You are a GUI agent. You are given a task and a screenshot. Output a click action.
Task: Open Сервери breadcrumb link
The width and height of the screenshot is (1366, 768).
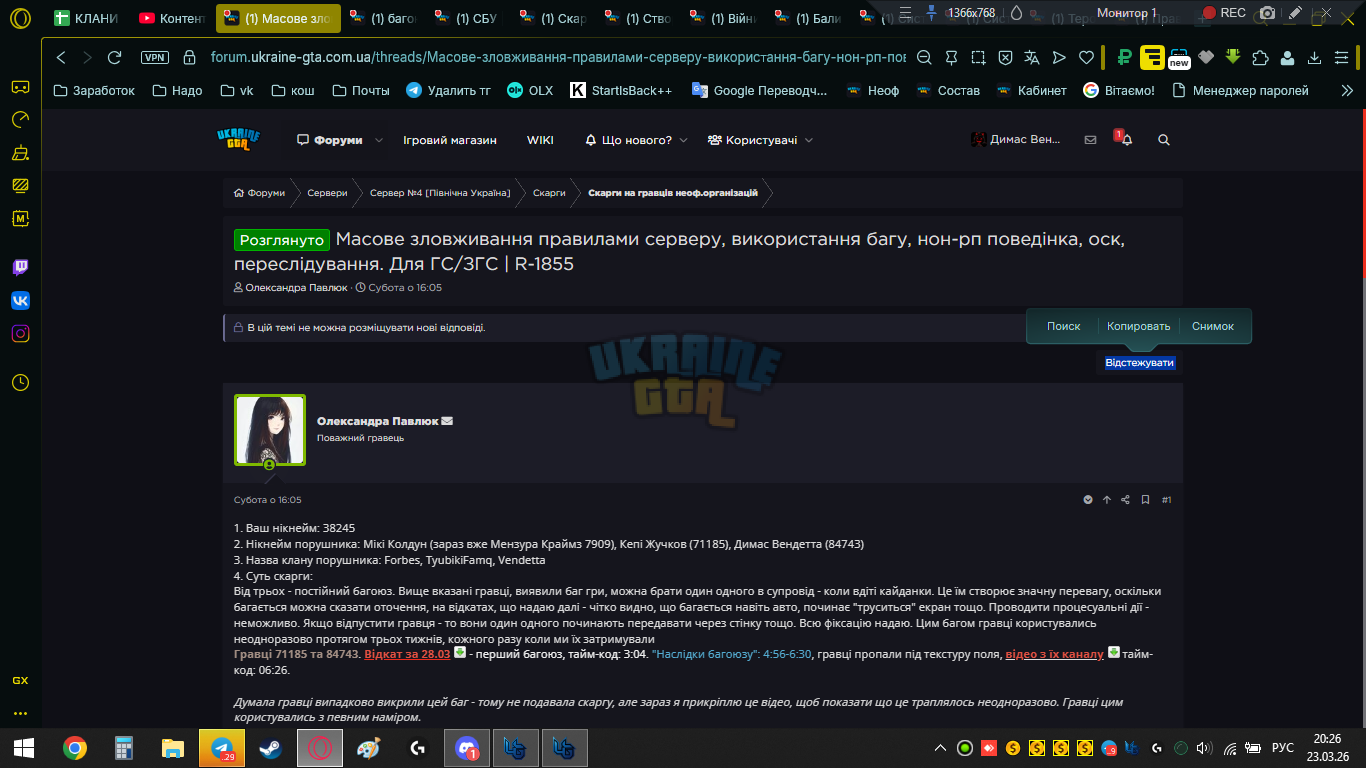tap(327, 192)
